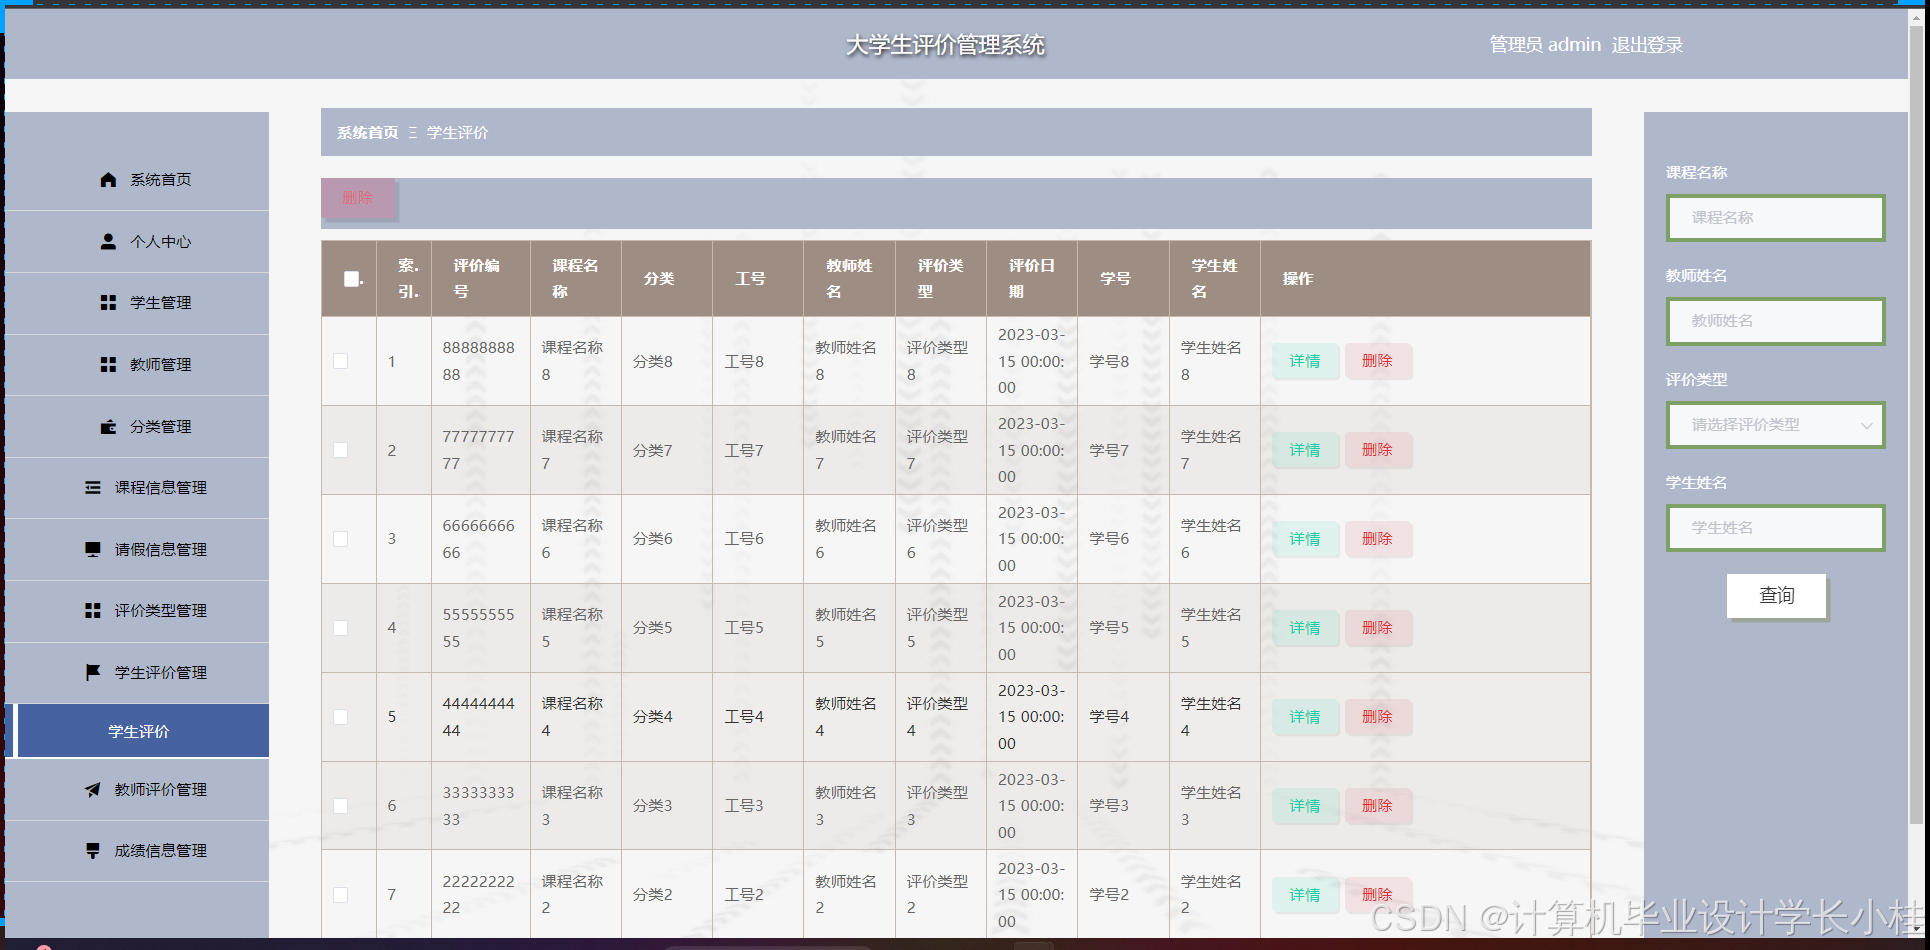Expand 学生管理 in the sidebar
Viewport: 1930px width, 950px height.
point(137,303)
